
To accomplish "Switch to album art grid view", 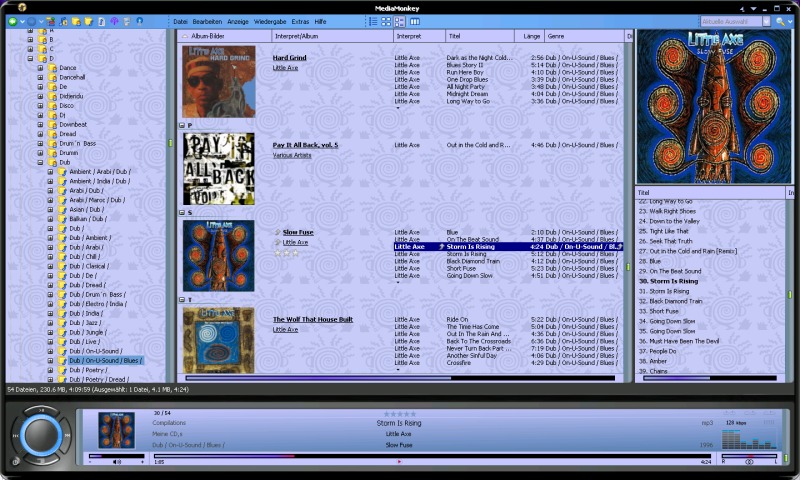I will click(387, 21).
